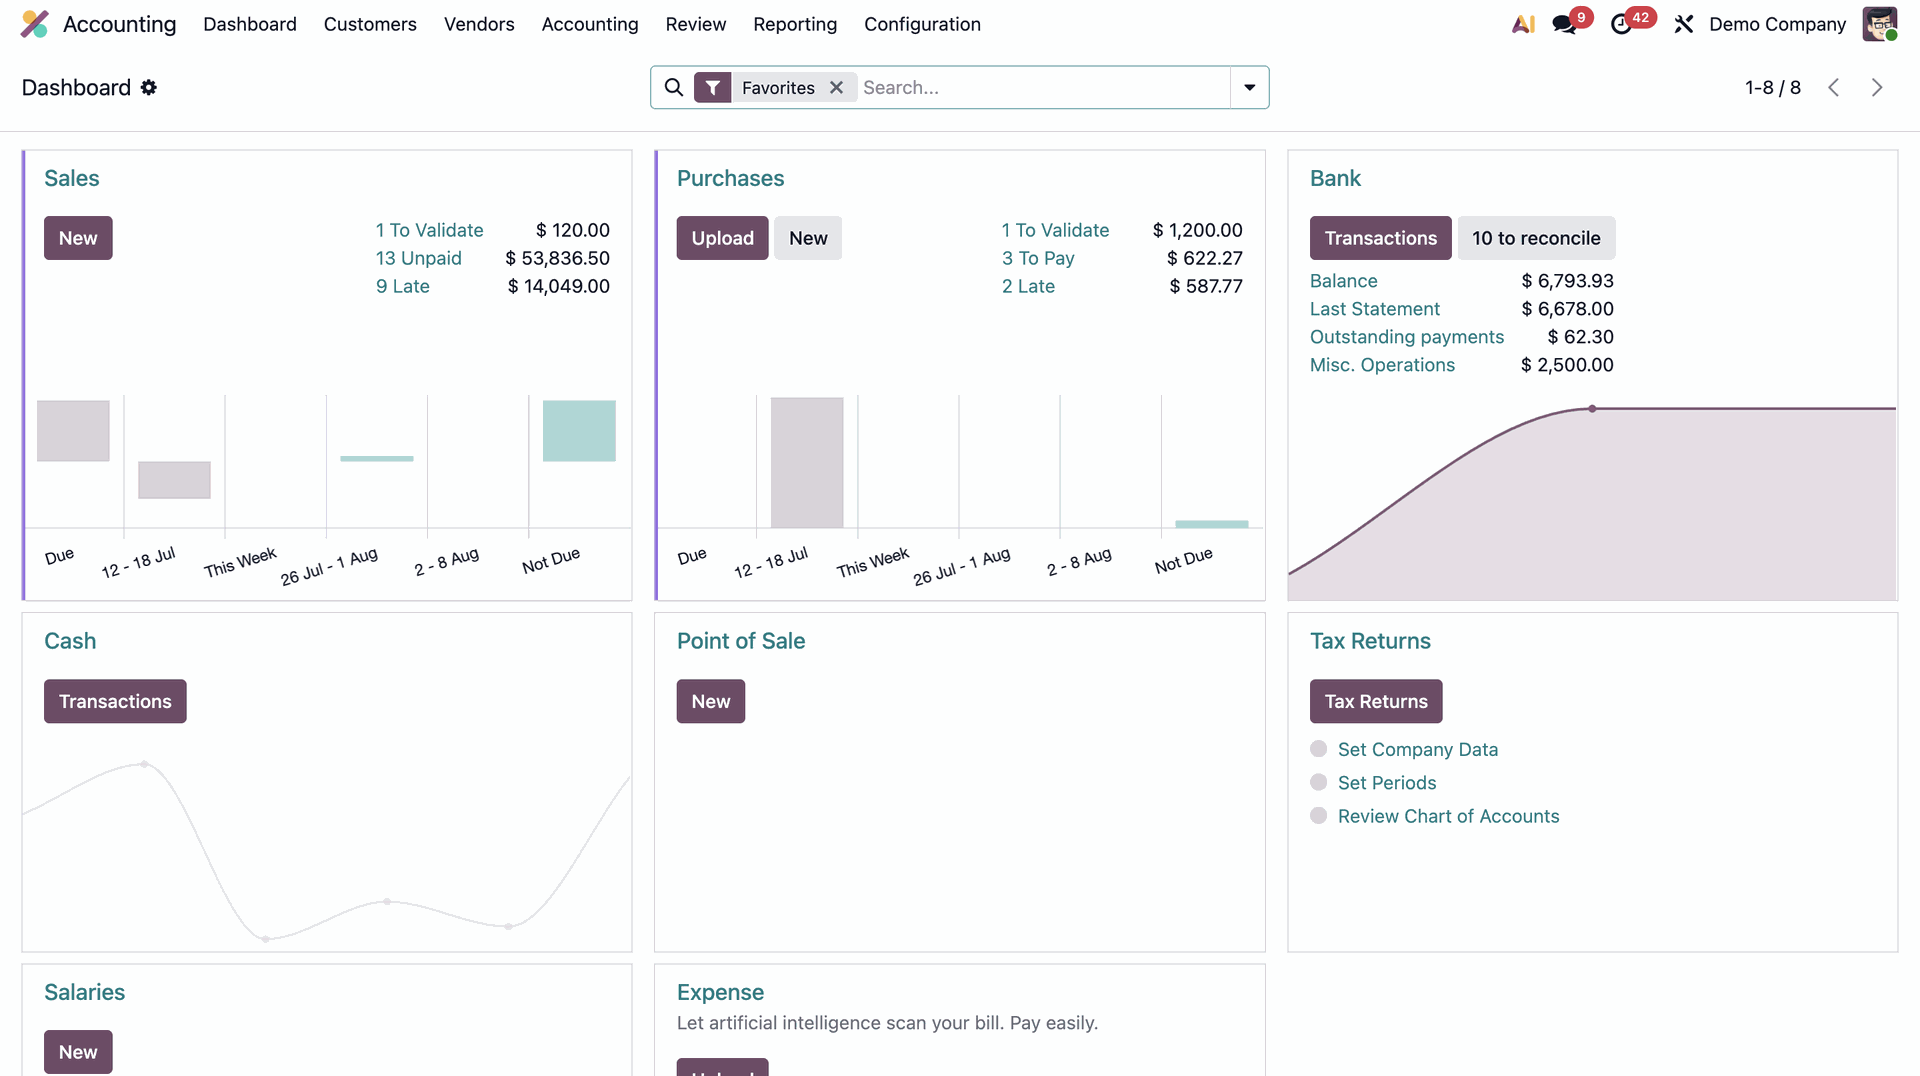Screen dimensions: 1920x1076
Task: Click the filter funnel icon
Action: click(x=712, y=88)
